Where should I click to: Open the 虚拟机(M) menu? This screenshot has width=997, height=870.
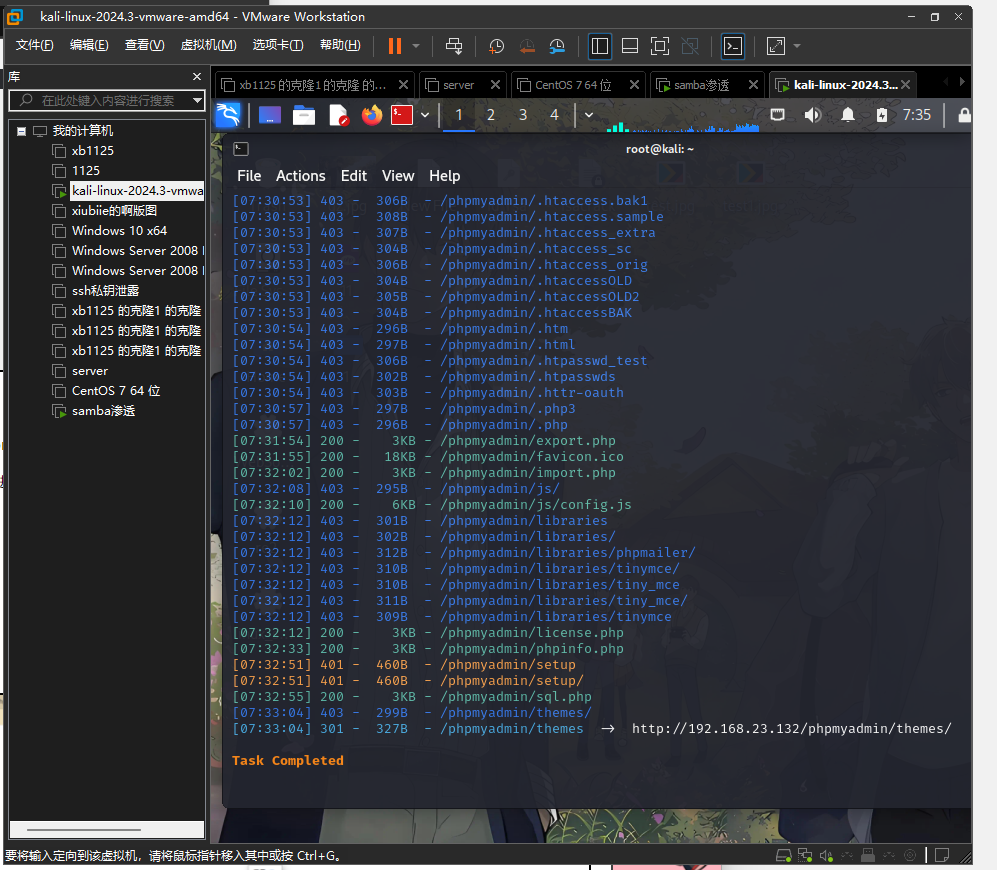point(208,45)
